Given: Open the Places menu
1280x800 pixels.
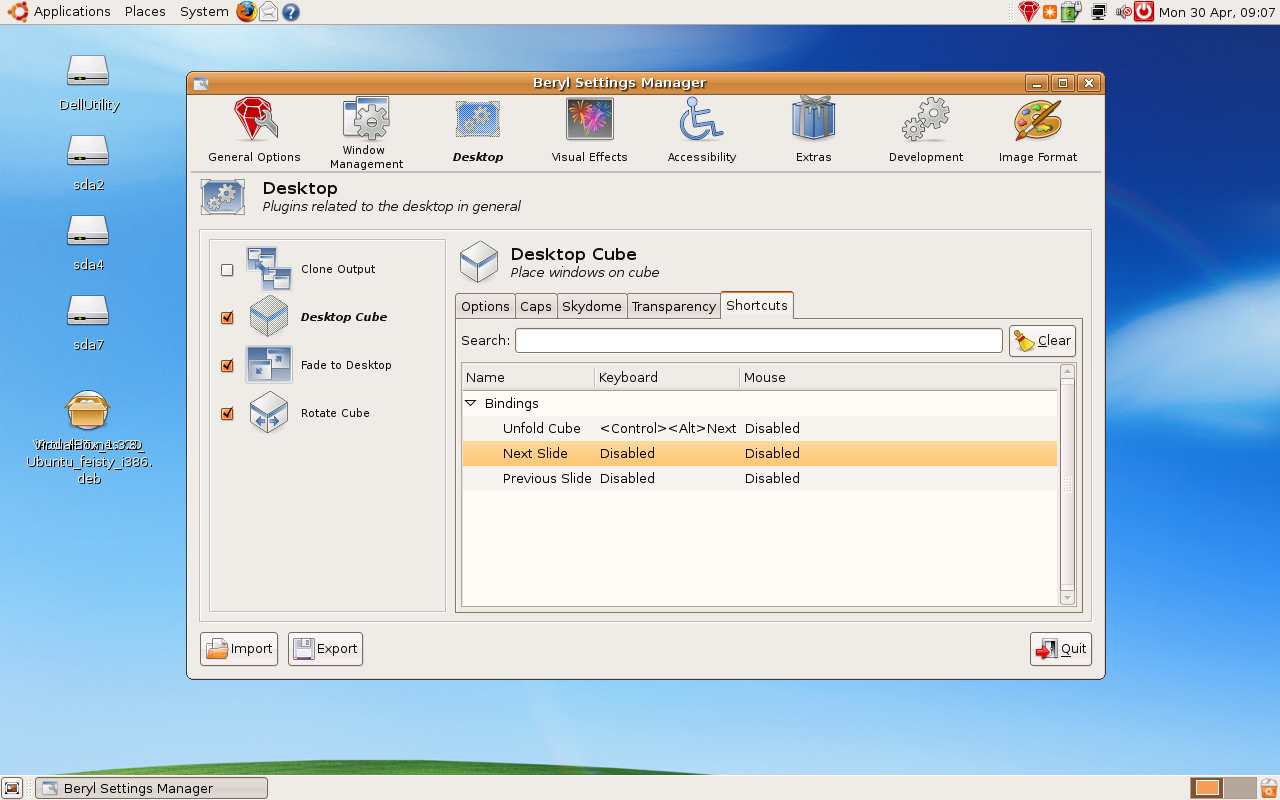Looking at the screenshot, I should [x=145, y=12].
